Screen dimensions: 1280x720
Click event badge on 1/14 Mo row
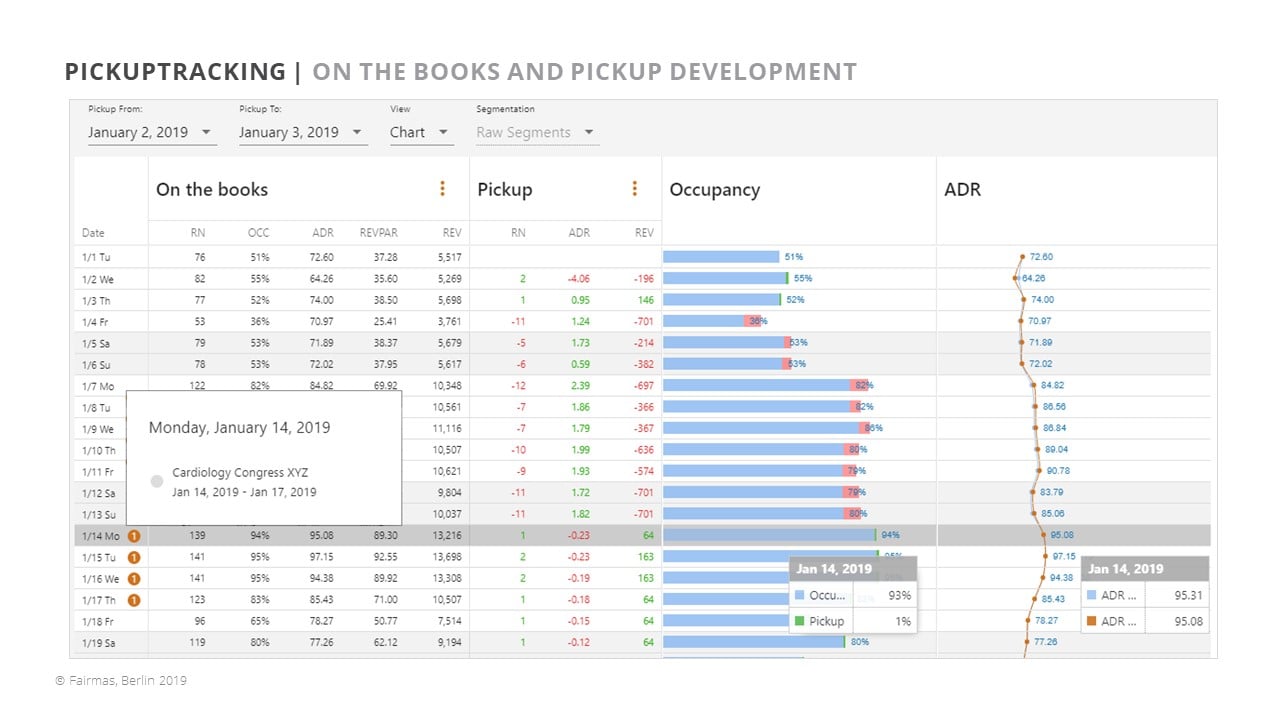point(134,536)
